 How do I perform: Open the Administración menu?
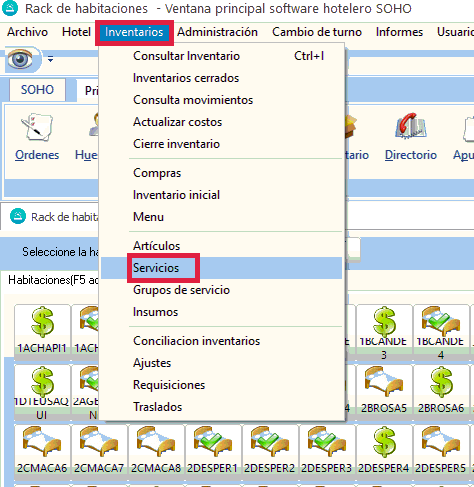click(217, 32)
